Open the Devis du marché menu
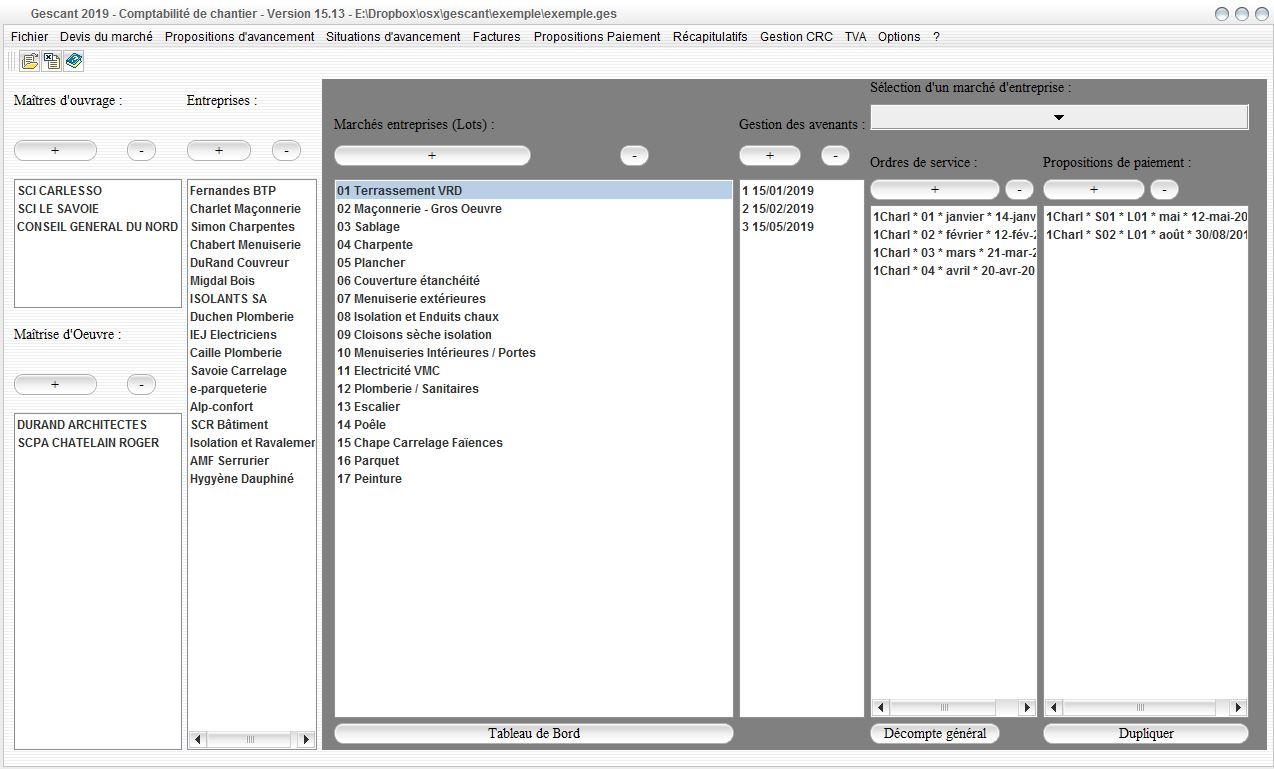This screenshot has width=1274, height=769. tap(106, 37)
